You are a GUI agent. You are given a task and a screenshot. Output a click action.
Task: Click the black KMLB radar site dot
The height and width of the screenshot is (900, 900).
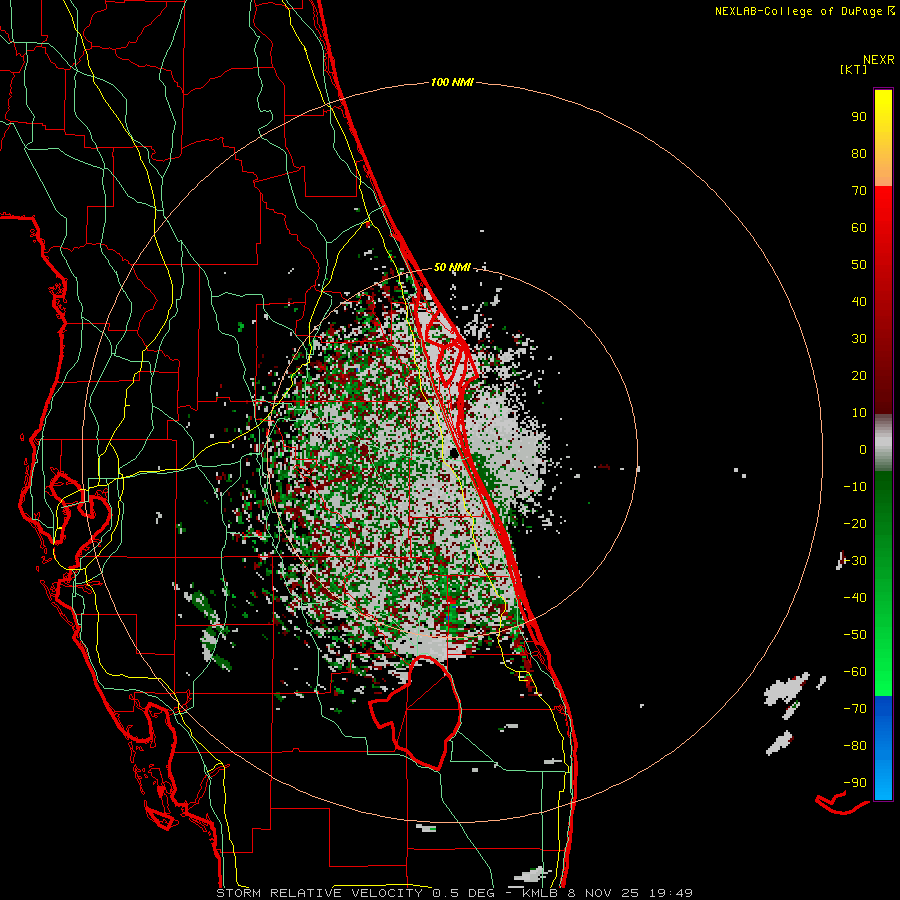(x=454, y=453)
